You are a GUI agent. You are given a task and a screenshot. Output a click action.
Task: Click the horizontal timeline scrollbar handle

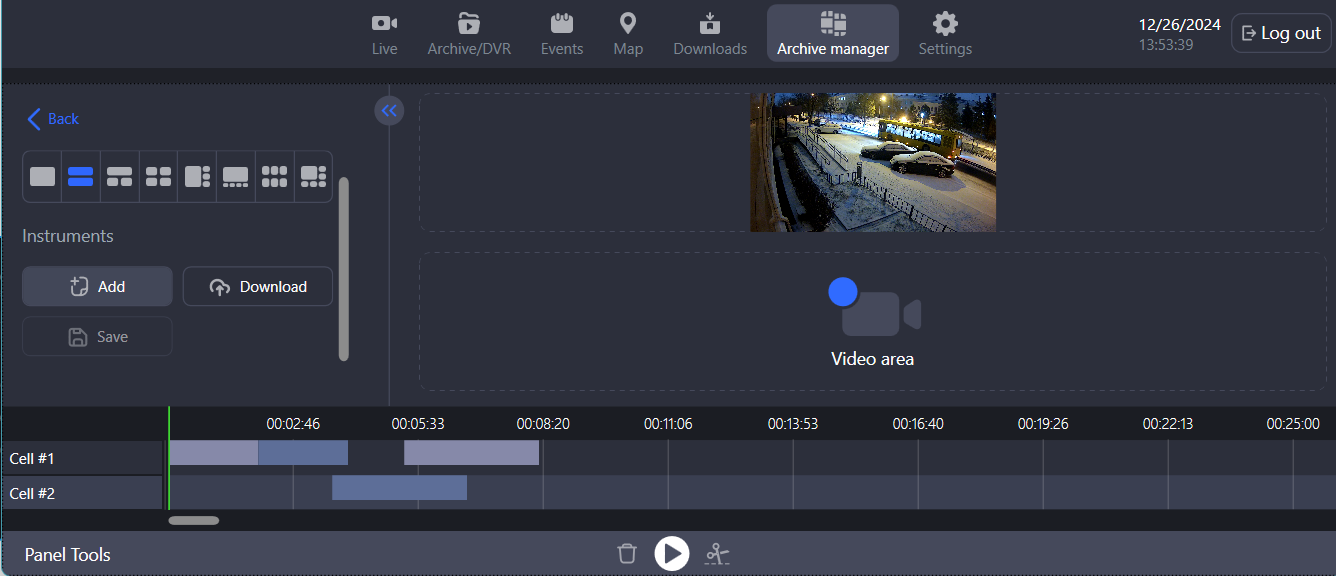click(193, 520)
